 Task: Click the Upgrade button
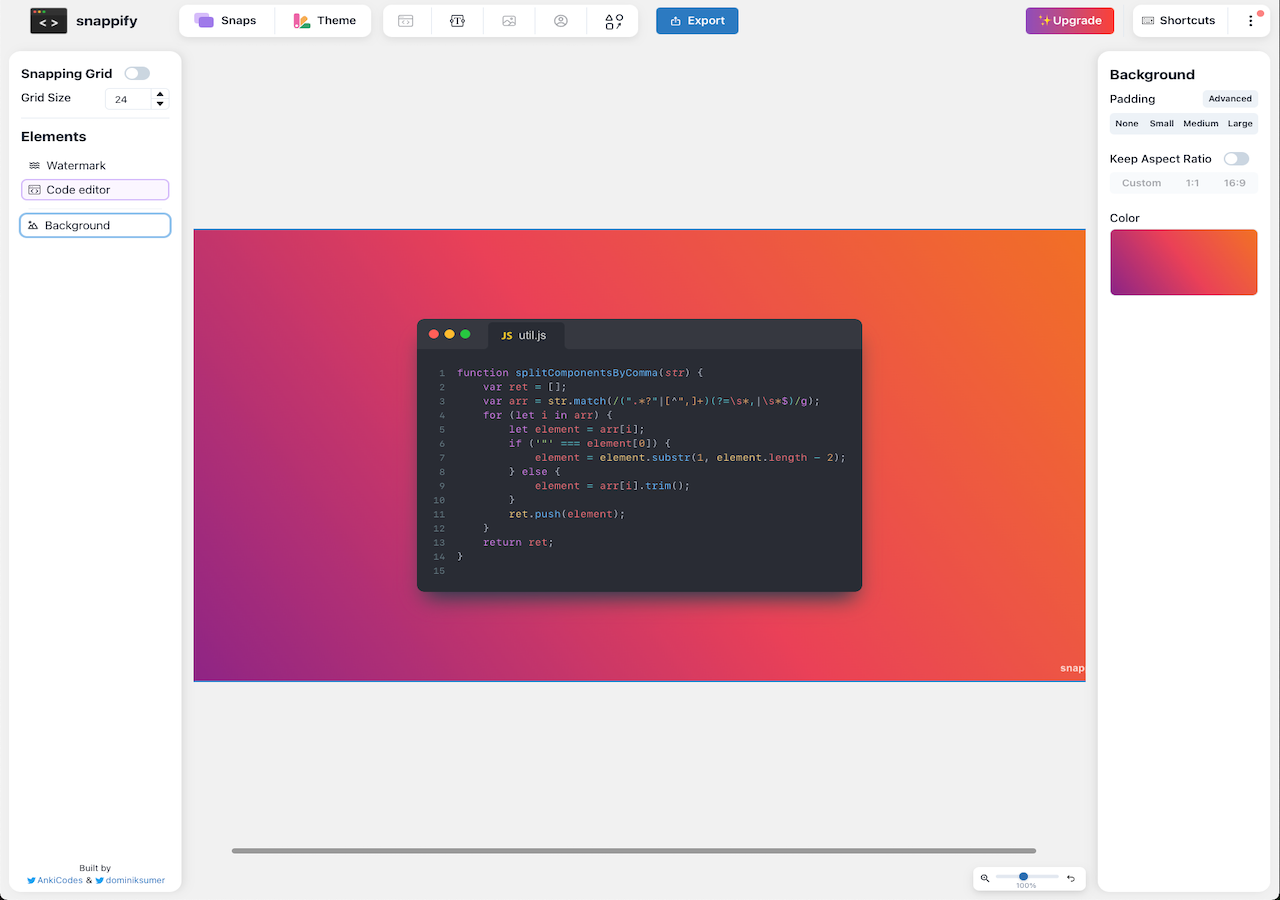(x=1069, y=21)
